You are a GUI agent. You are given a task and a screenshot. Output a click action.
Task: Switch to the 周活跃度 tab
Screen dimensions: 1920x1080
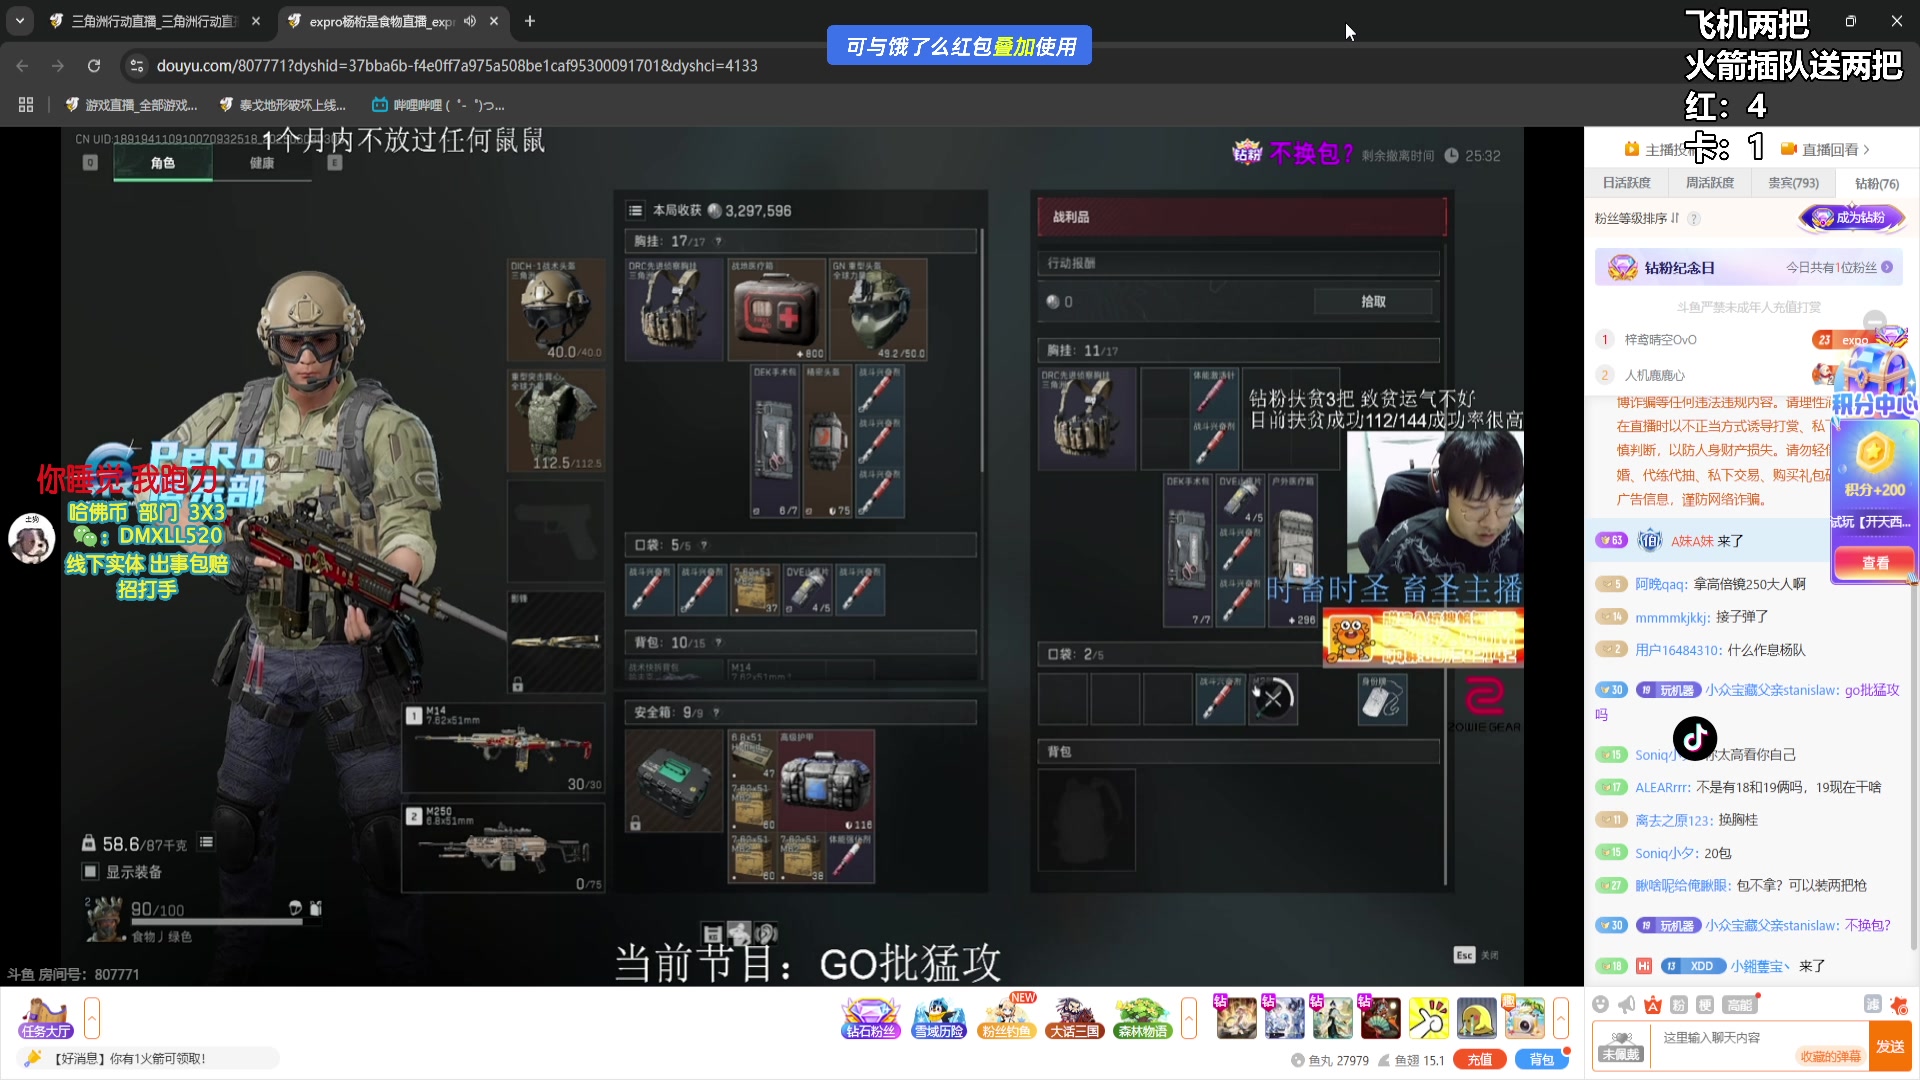[x=1710, y=183]
